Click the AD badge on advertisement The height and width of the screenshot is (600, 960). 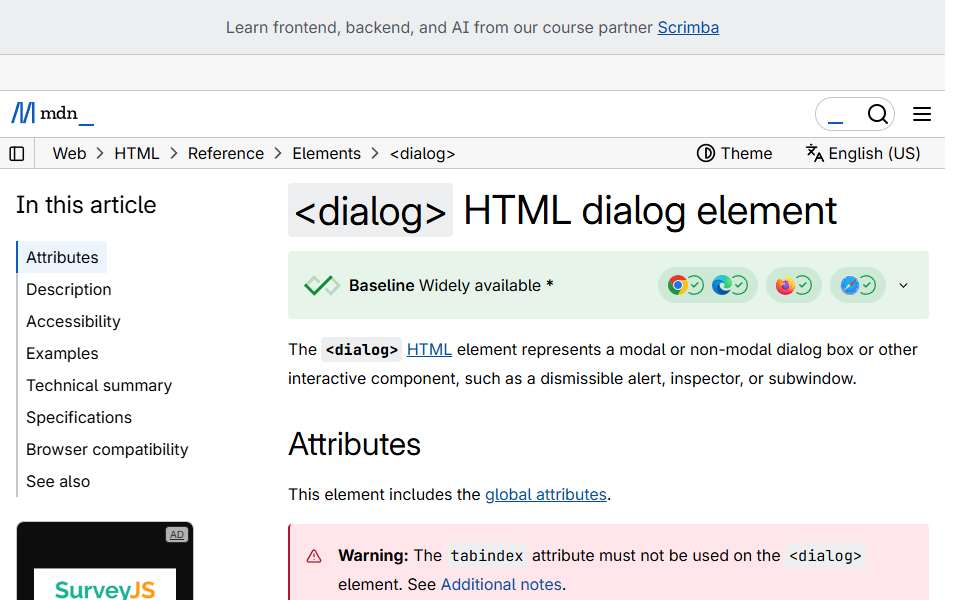(176, 534)
